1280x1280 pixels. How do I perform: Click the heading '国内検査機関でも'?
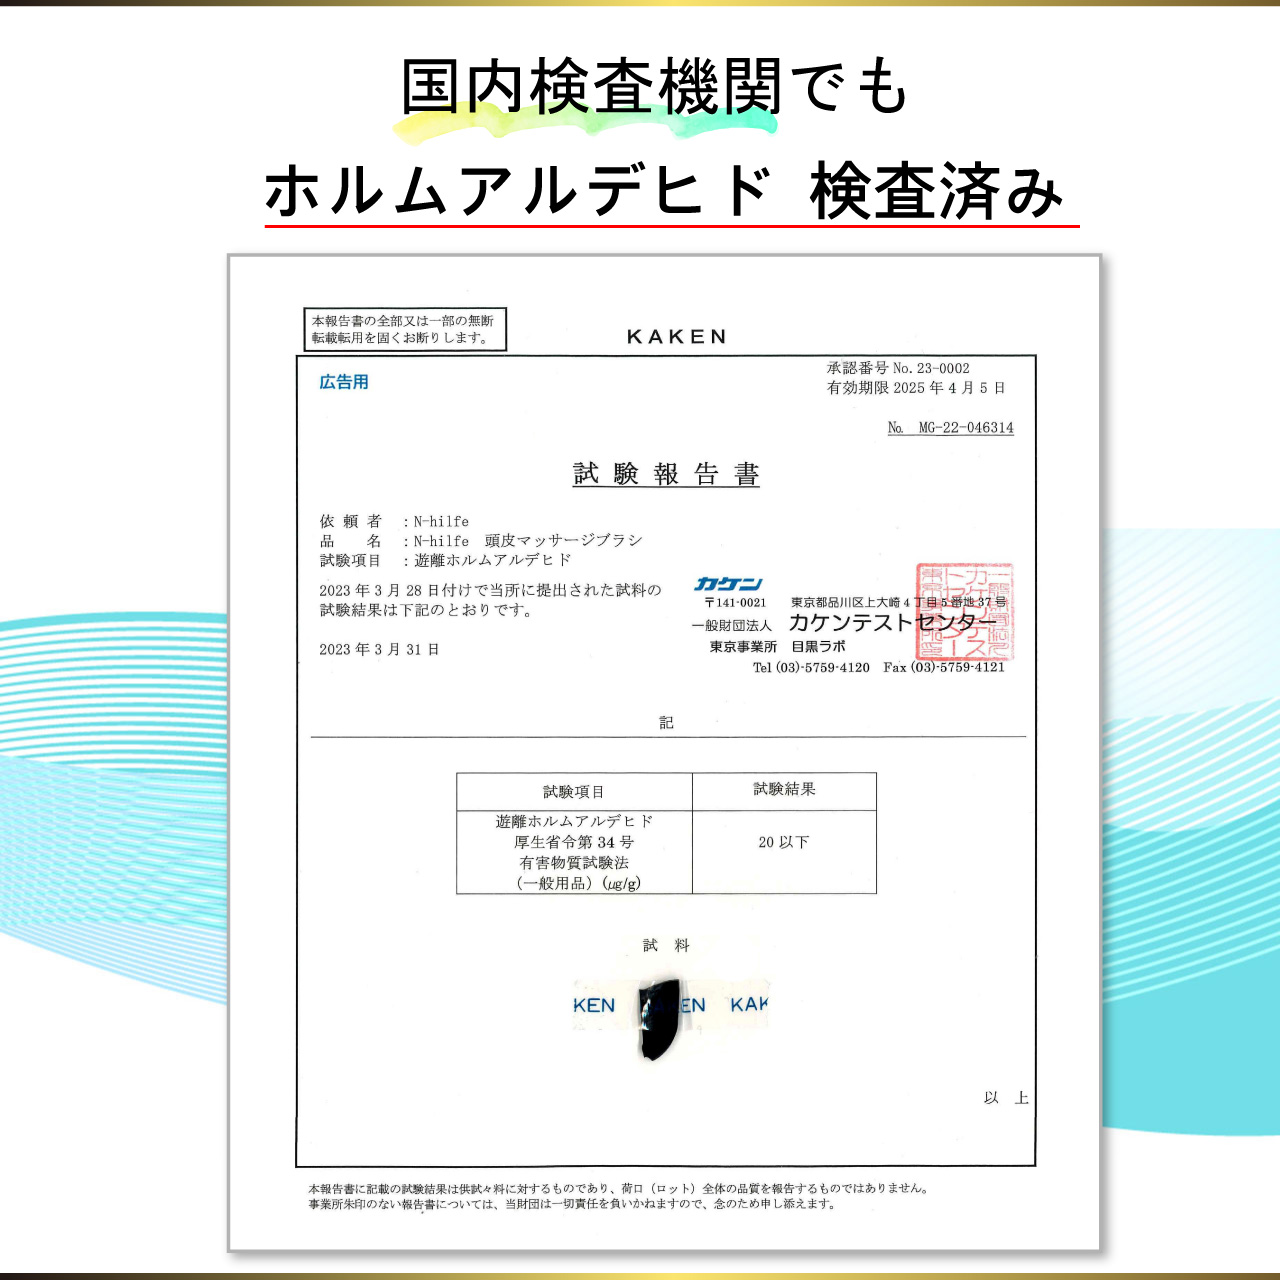pos(655,87)
